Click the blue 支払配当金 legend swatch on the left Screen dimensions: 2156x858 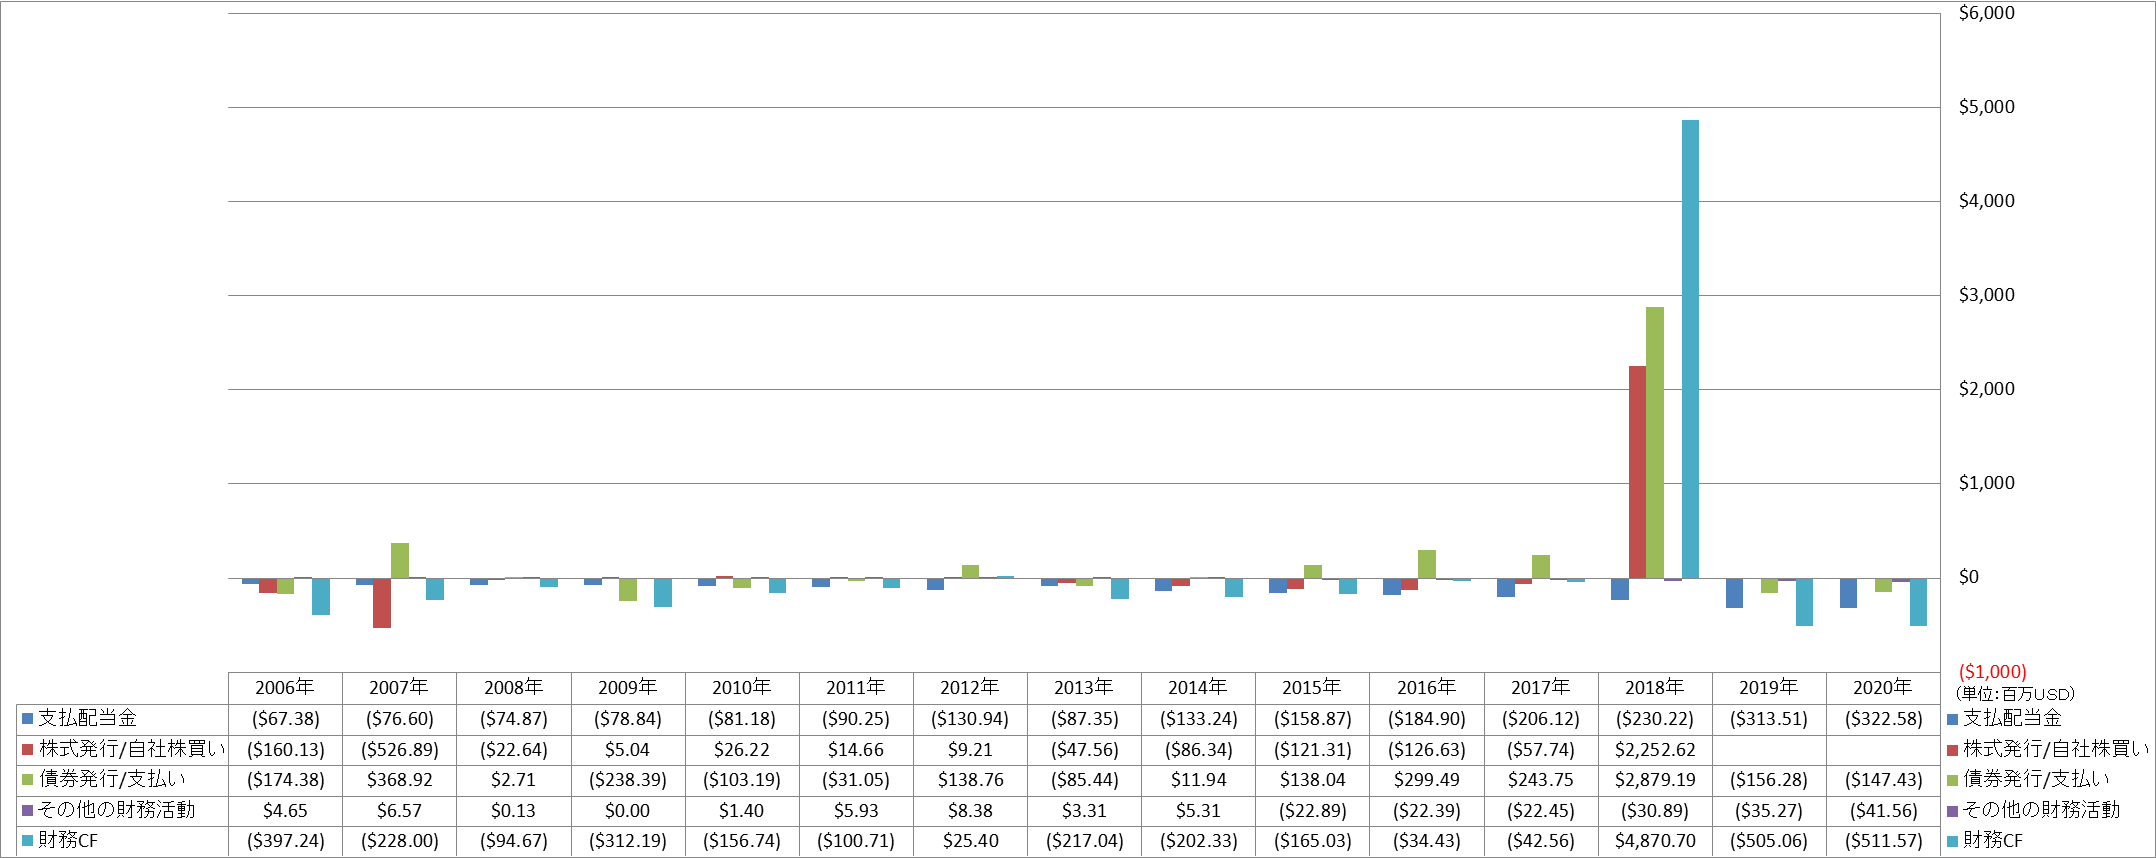pyautogui.click(x=28, y=719)
